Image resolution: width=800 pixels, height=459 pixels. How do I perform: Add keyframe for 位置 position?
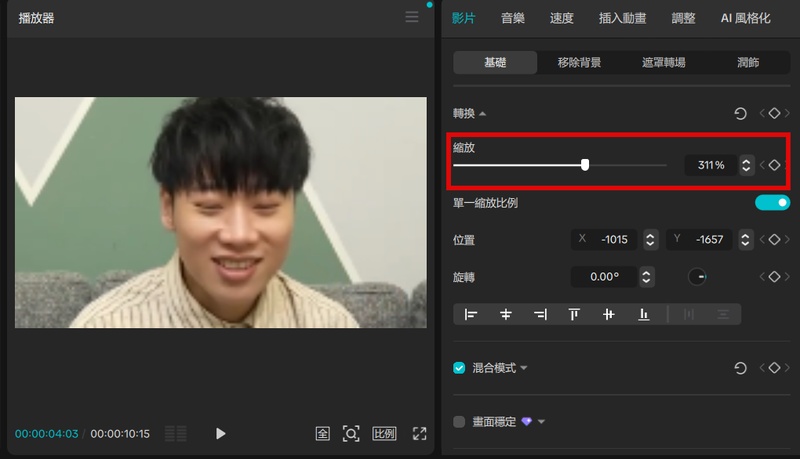[774, 239]
